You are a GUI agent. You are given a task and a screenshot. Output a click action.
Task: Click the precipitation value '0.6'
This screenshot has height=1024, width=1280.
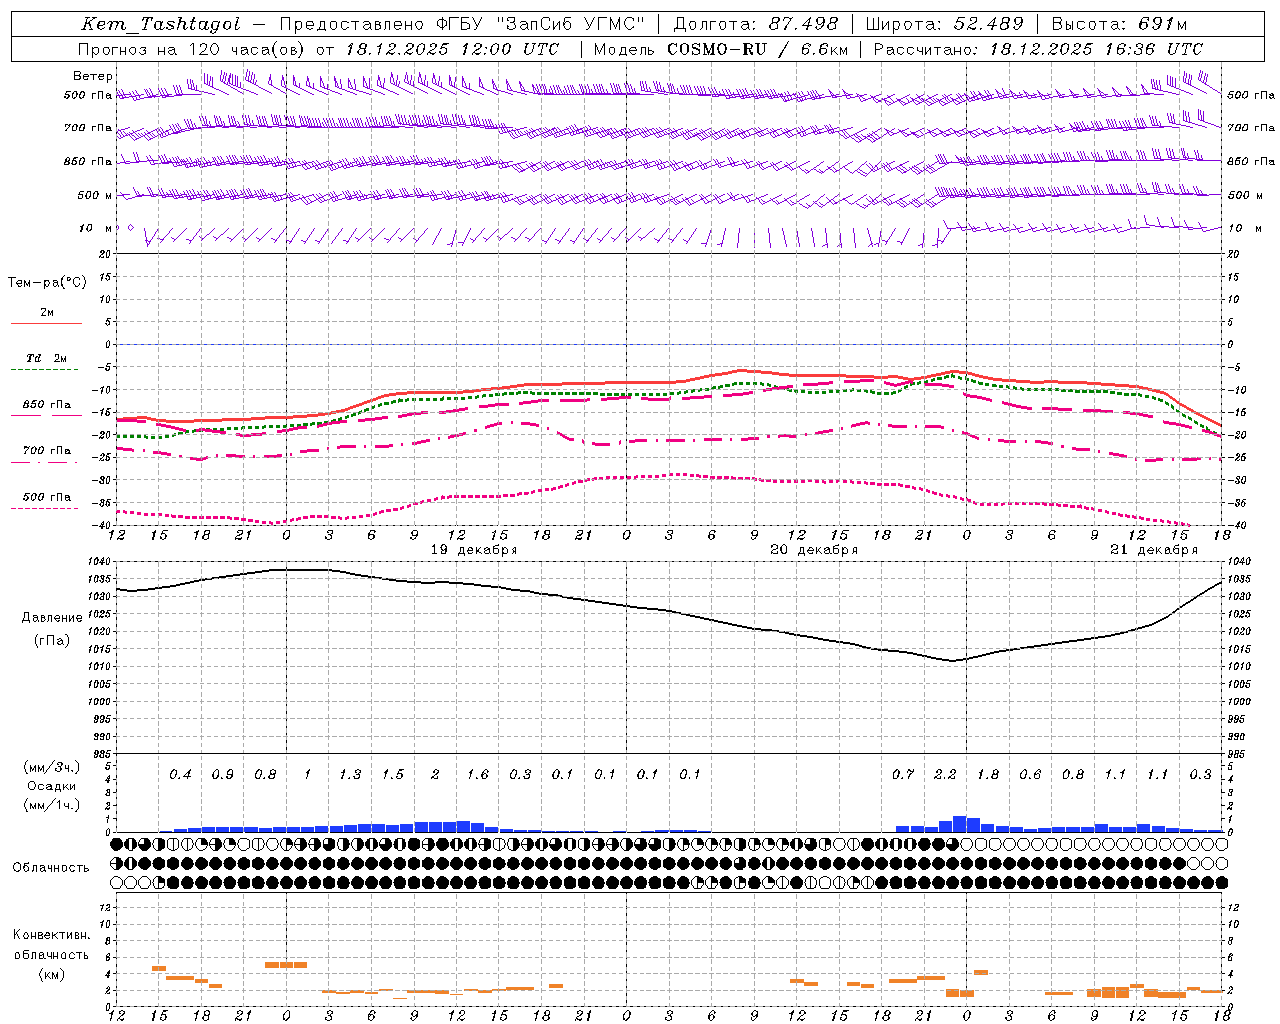coord(1030,775)
